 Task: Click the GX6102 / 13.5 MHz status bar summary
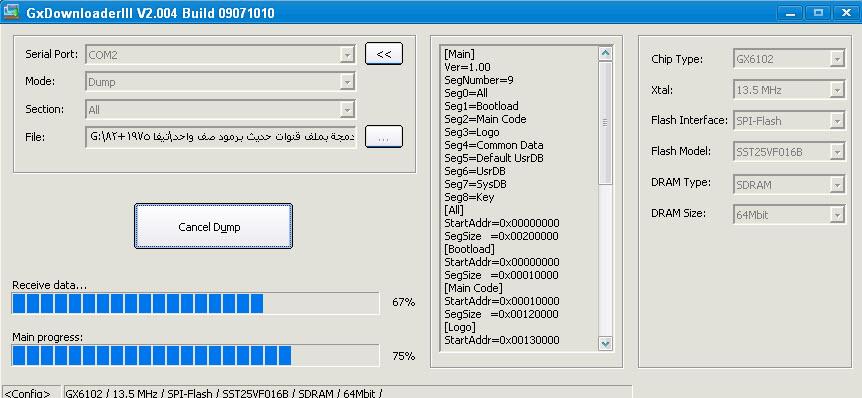click(x=224, y=393)
